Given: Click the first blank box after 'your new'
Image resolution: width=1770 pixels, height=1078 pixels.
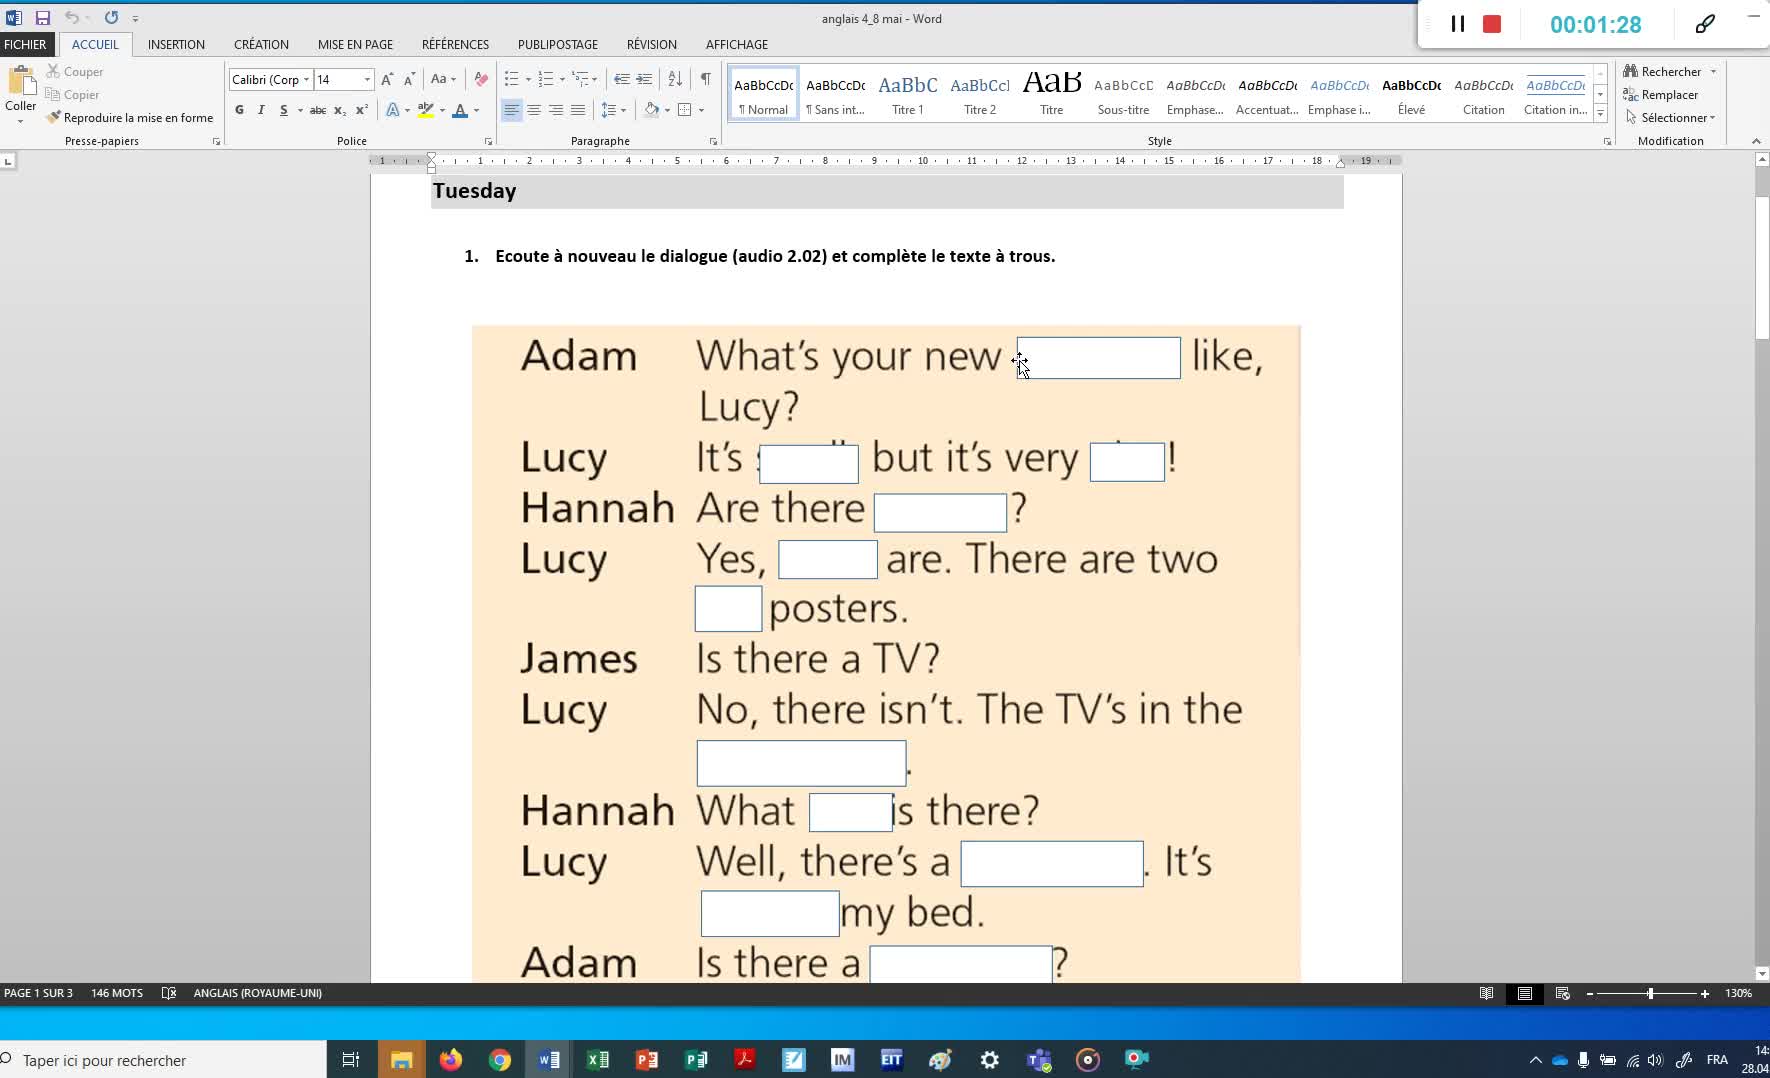Looking at the screenshot, I should (x=1098, y=358).
